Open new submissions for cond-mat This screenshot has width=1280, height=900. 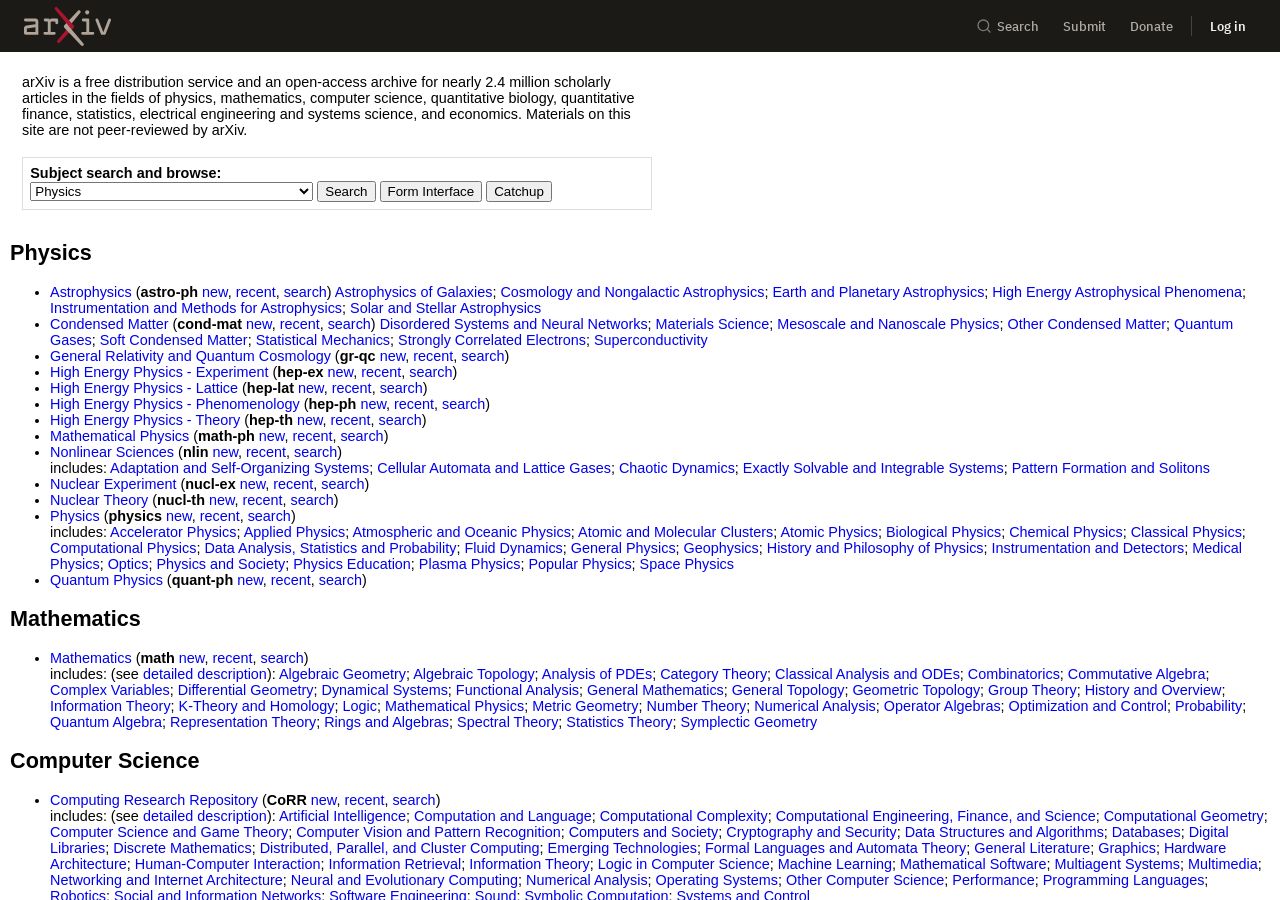259,324
